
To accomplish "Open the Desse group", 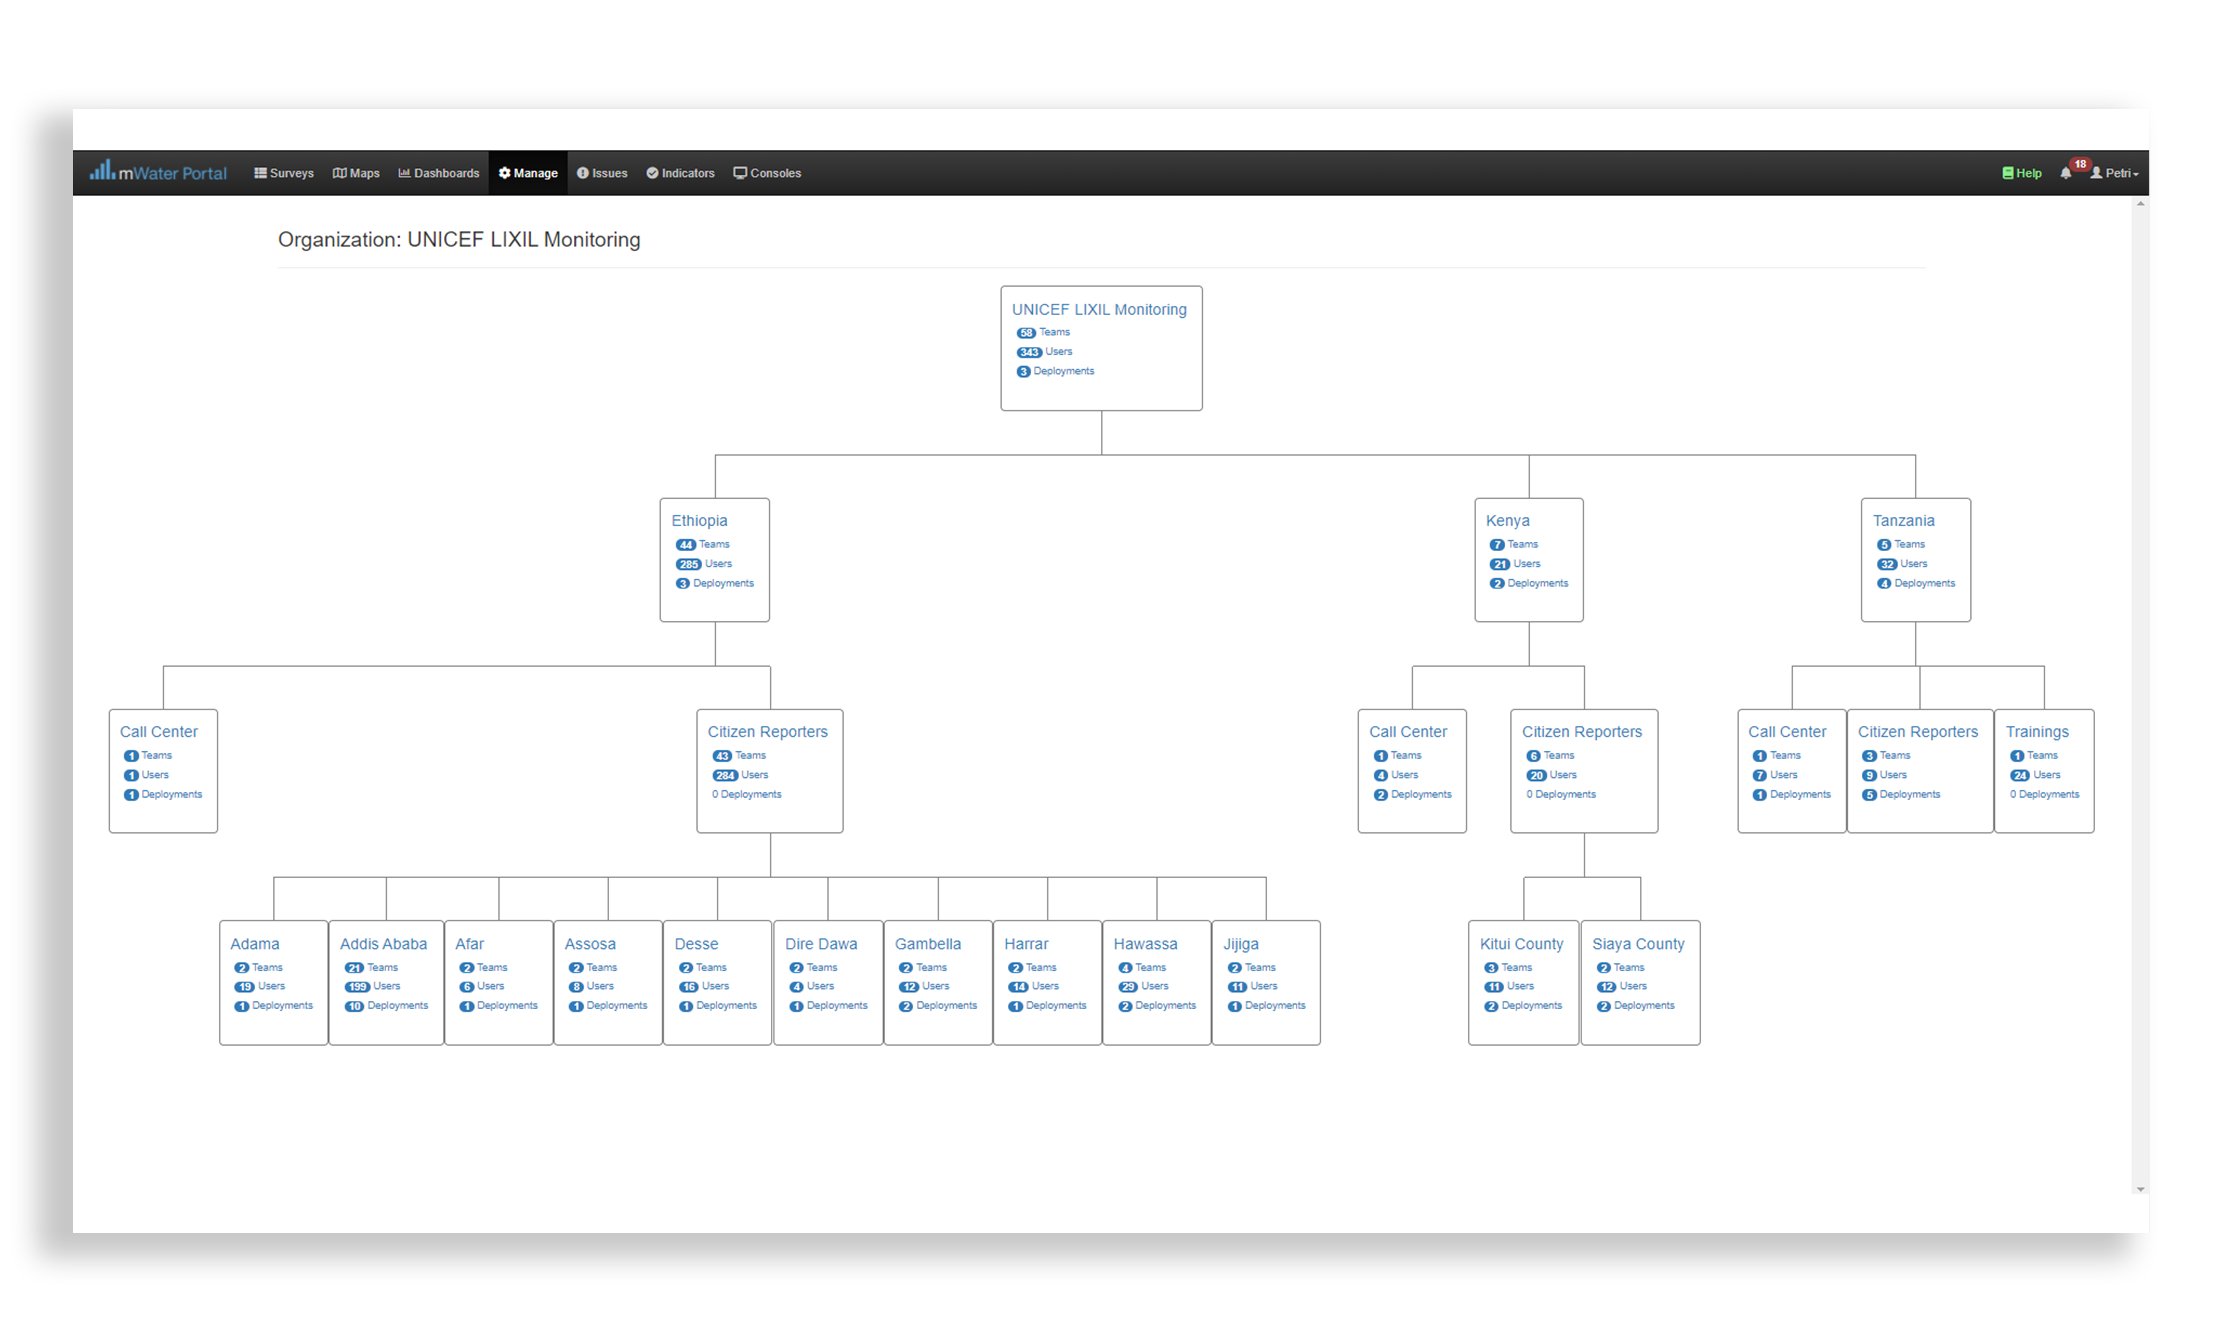I will click(696, 943).
